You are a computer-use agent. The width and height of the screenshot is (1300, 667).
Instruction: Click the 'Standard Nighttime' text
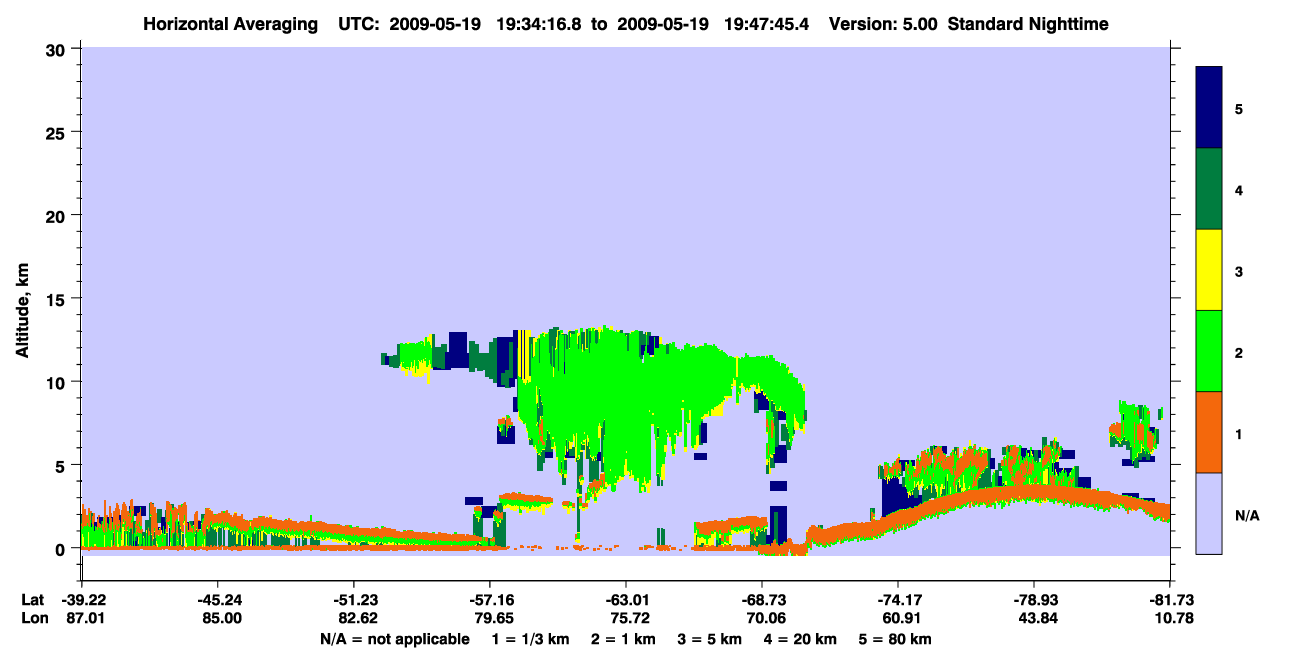(x=1028, y=23)
